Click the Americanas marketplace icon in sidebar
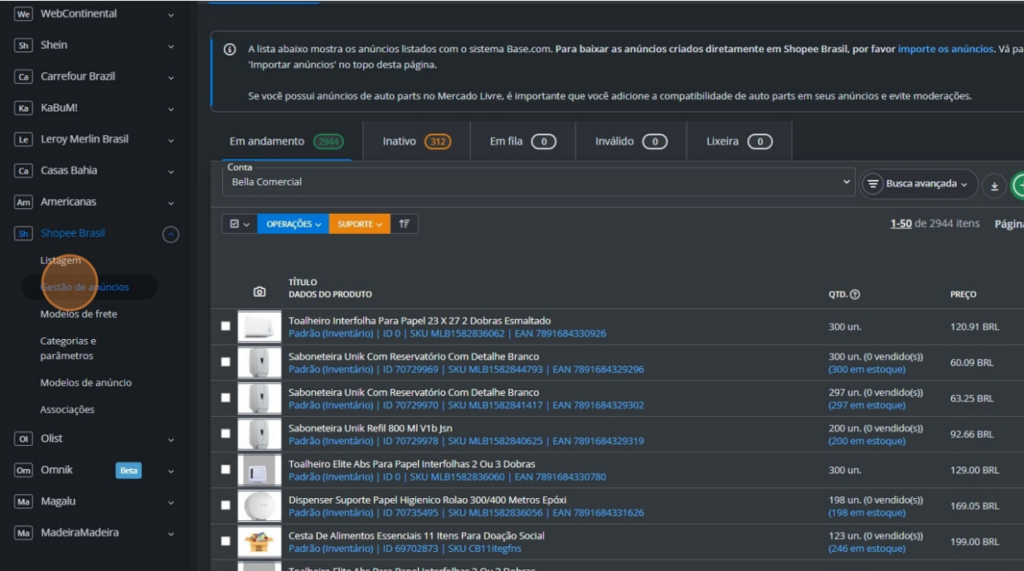This screenshot has width=1024, height=571. click(23, 202)
